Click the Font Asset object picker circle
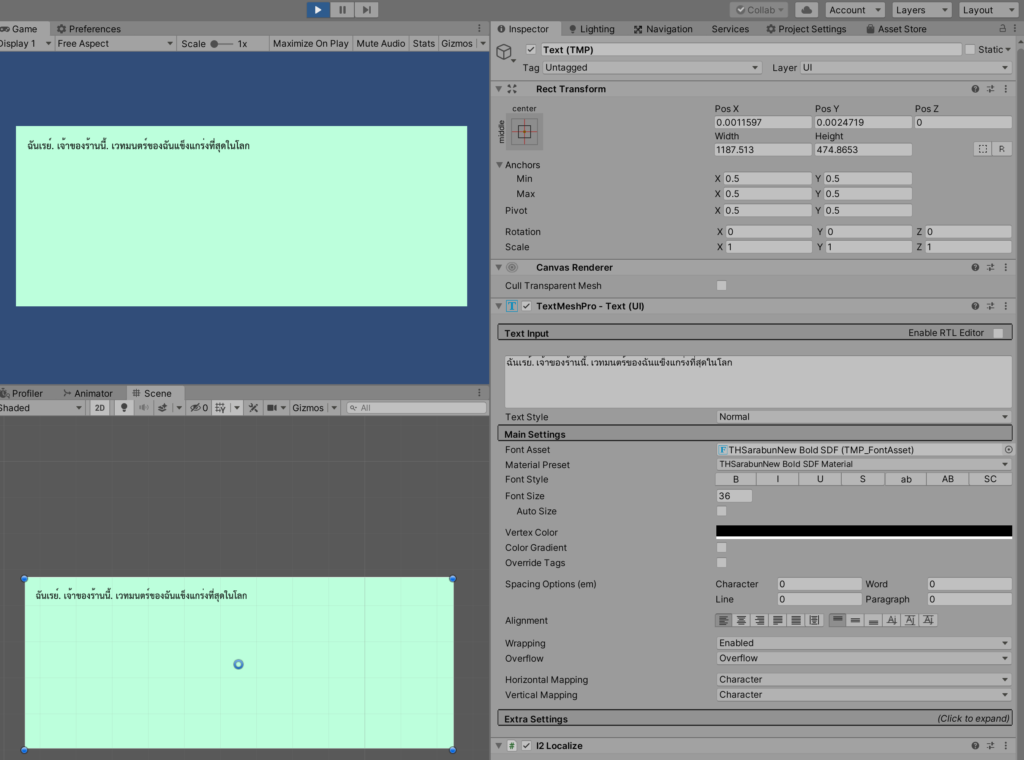Image resolution: width=1024 pixels, height=760 pixels. tap(1008, 450)
